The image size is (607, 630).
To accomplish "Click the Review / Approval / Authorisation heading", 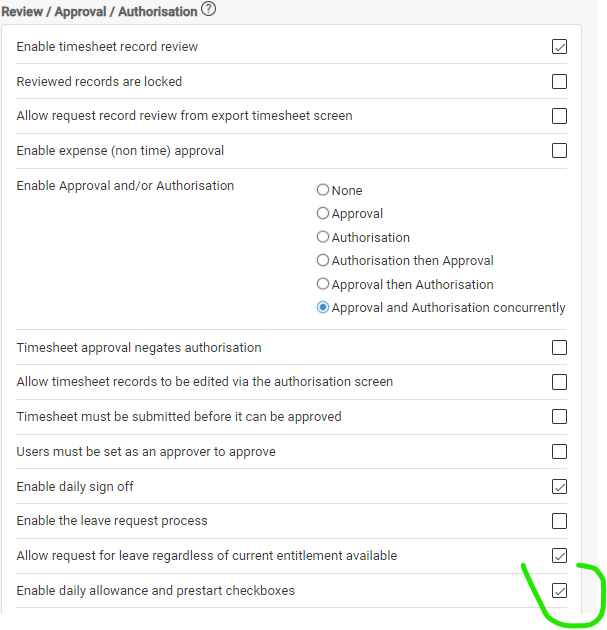I will coord(99,12).
